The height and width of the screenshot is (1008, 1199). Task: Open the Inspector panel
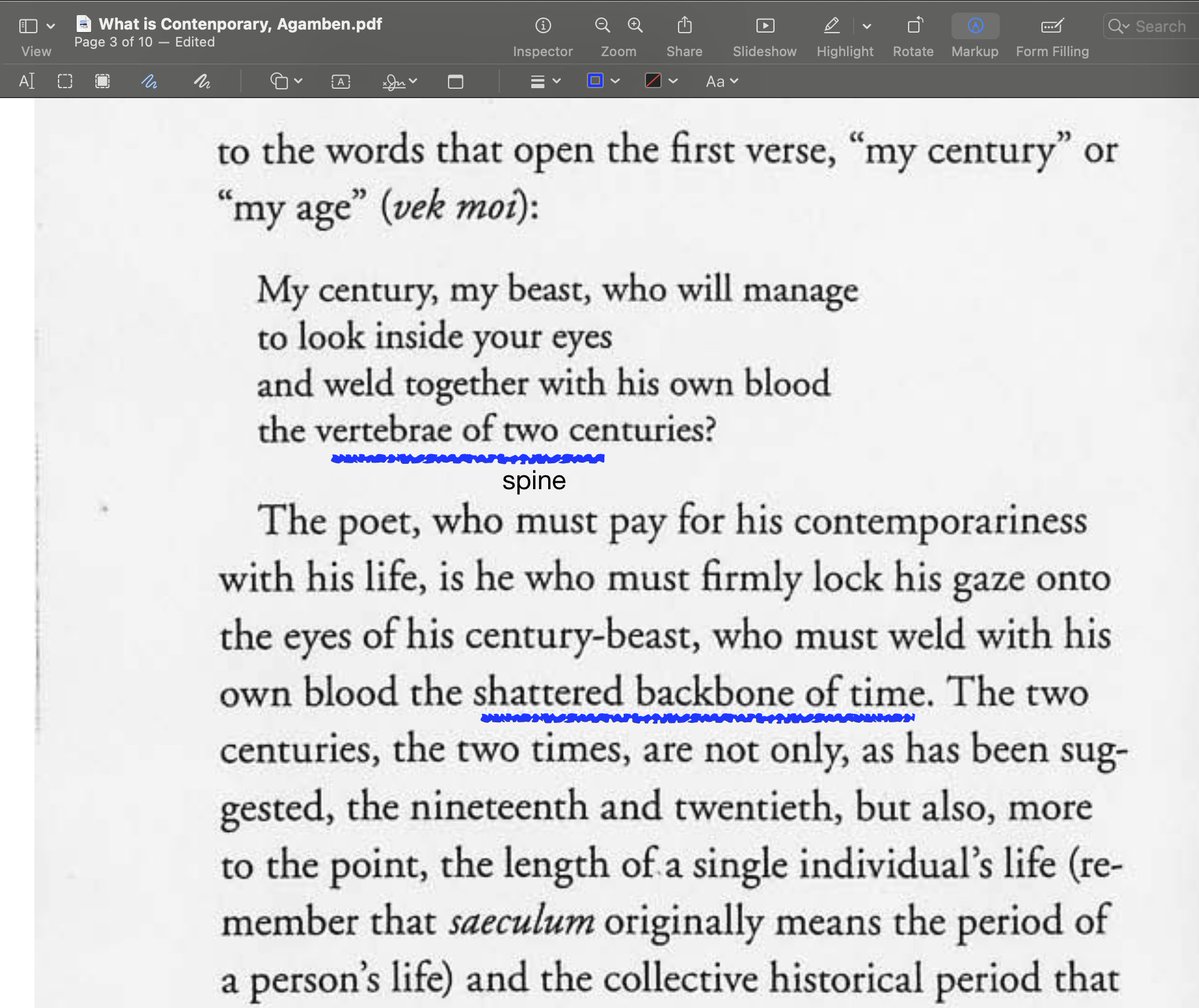(x=543, y=26)
